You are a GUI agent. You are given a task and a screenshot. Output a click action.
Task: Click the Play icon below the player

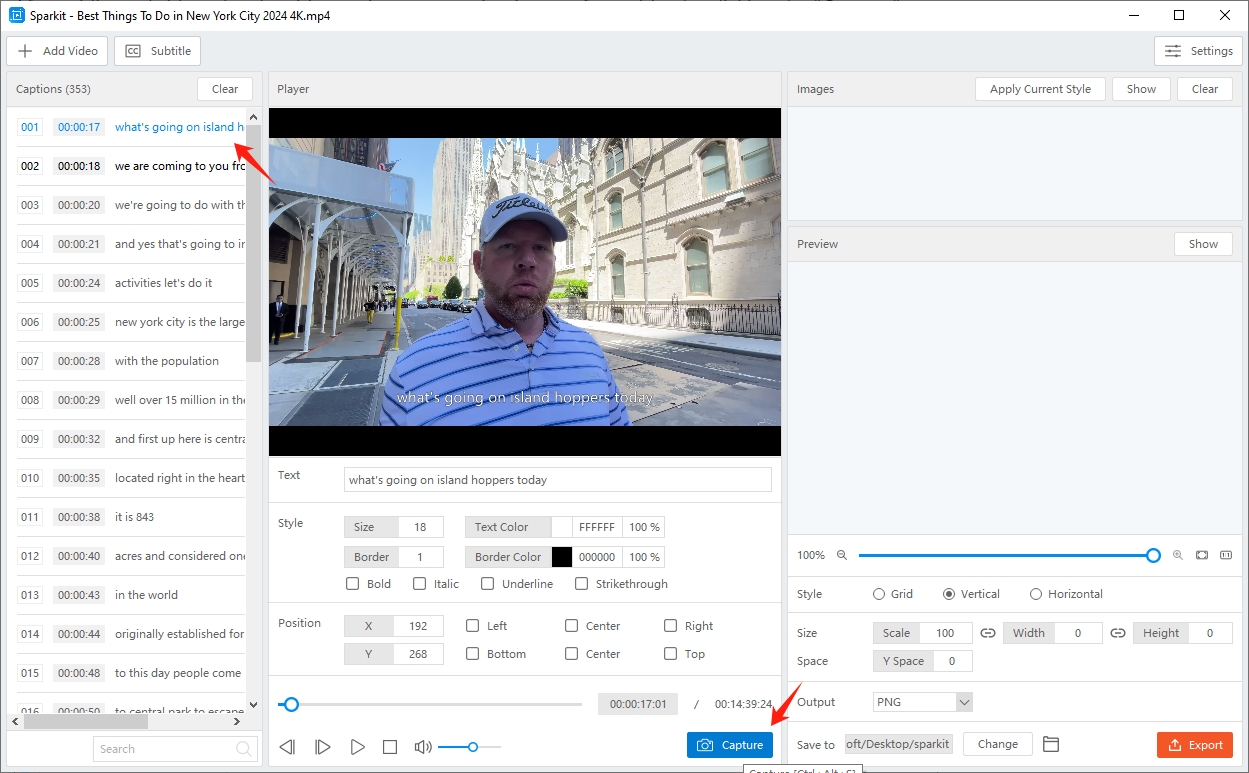[x=357, y=746]
